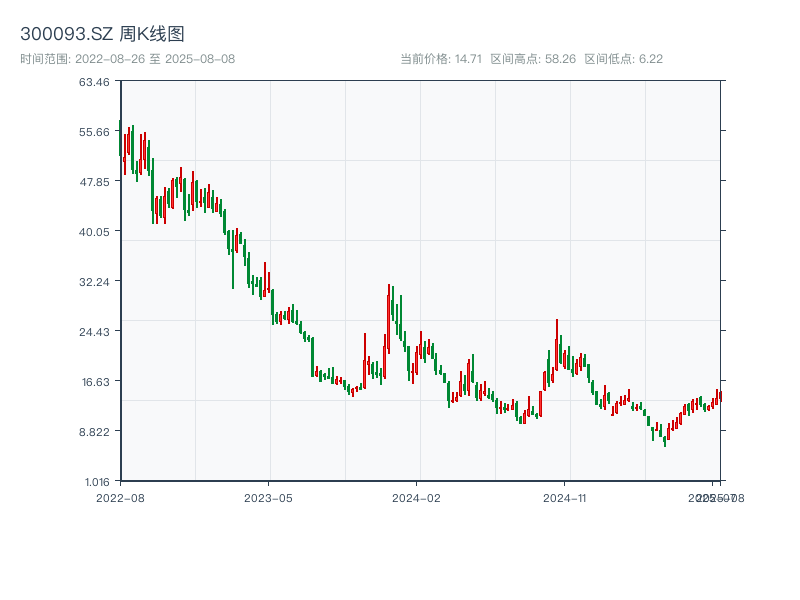Select the 2023-05 x-axis date label

(269, 497)
